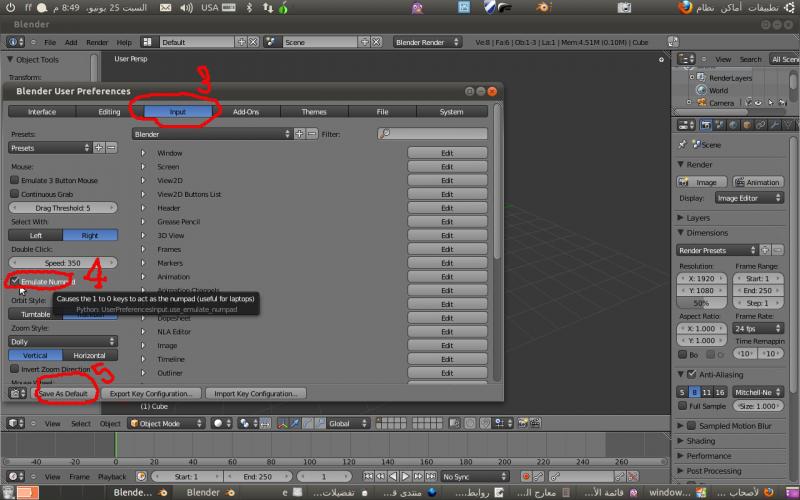Toggle the Emulate Numpad checkbox
The width and height of the screenshot is (800, 500).
click(x=14, y=281)
